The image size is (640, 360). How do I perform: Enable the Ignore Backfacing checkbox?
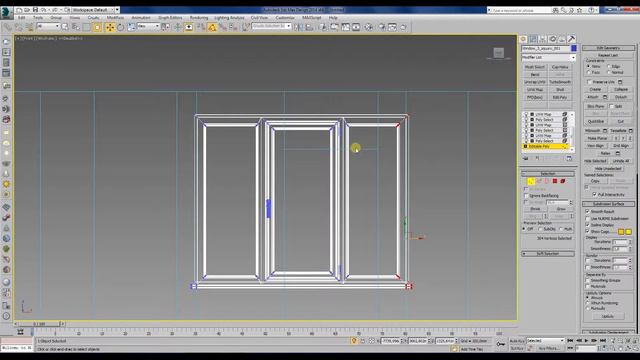[526, 196]
